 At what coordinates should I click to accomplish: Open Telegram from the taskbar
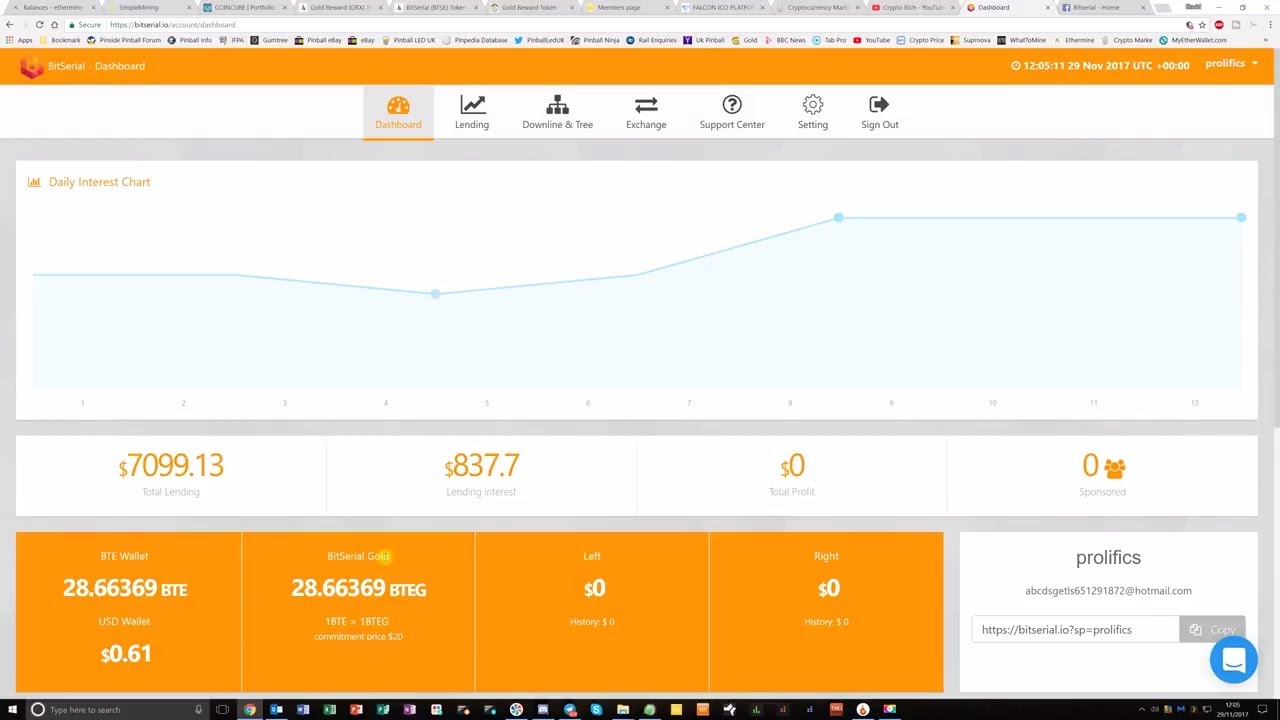(569, 709)
